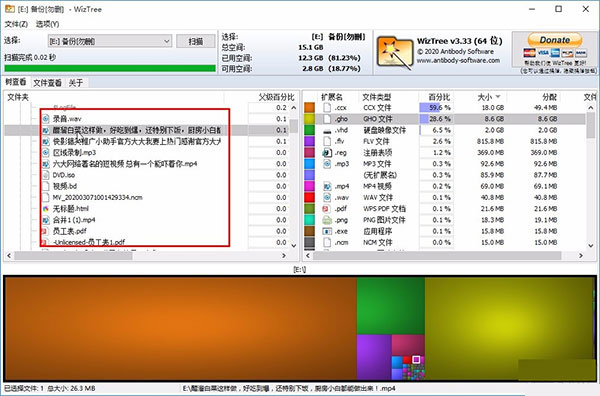Screen dimensions: 600x396
Task: Click the WizTree wizard folder logo
Action: [x=395, y=53]
